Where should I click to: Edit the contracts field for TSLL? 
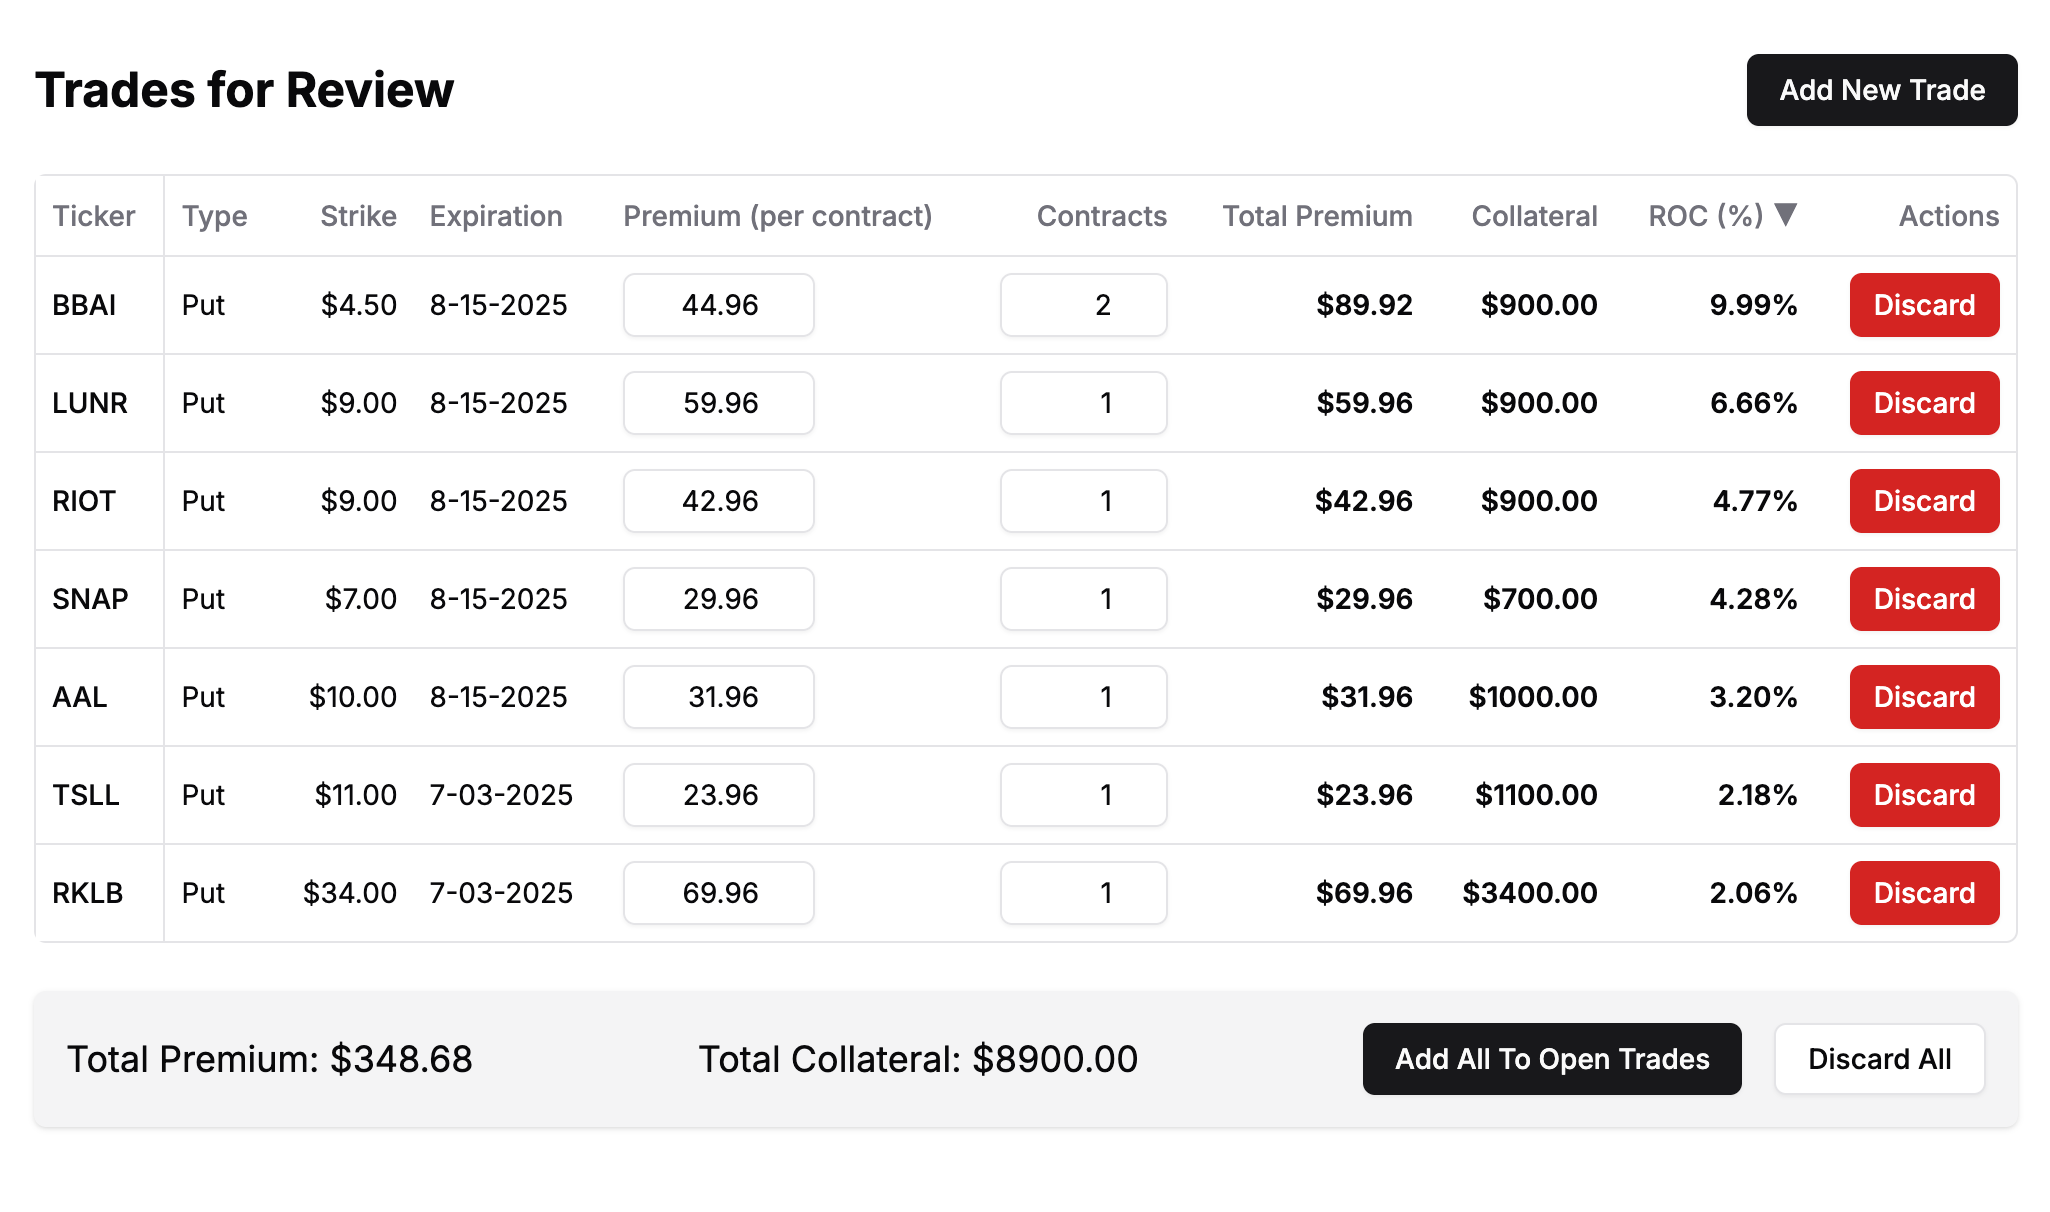[x=1083, y=795]
